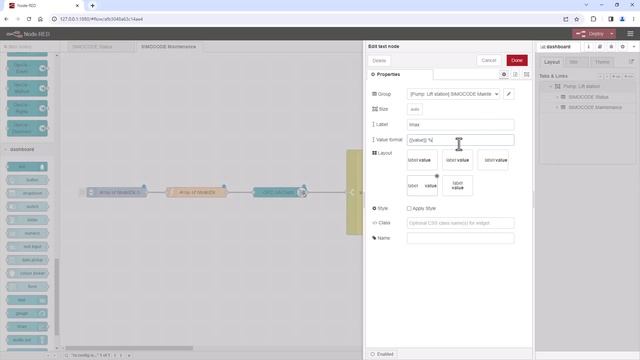Choose the right-aligned label value layout
The image size is (640, 360).
tap(493, 160)
